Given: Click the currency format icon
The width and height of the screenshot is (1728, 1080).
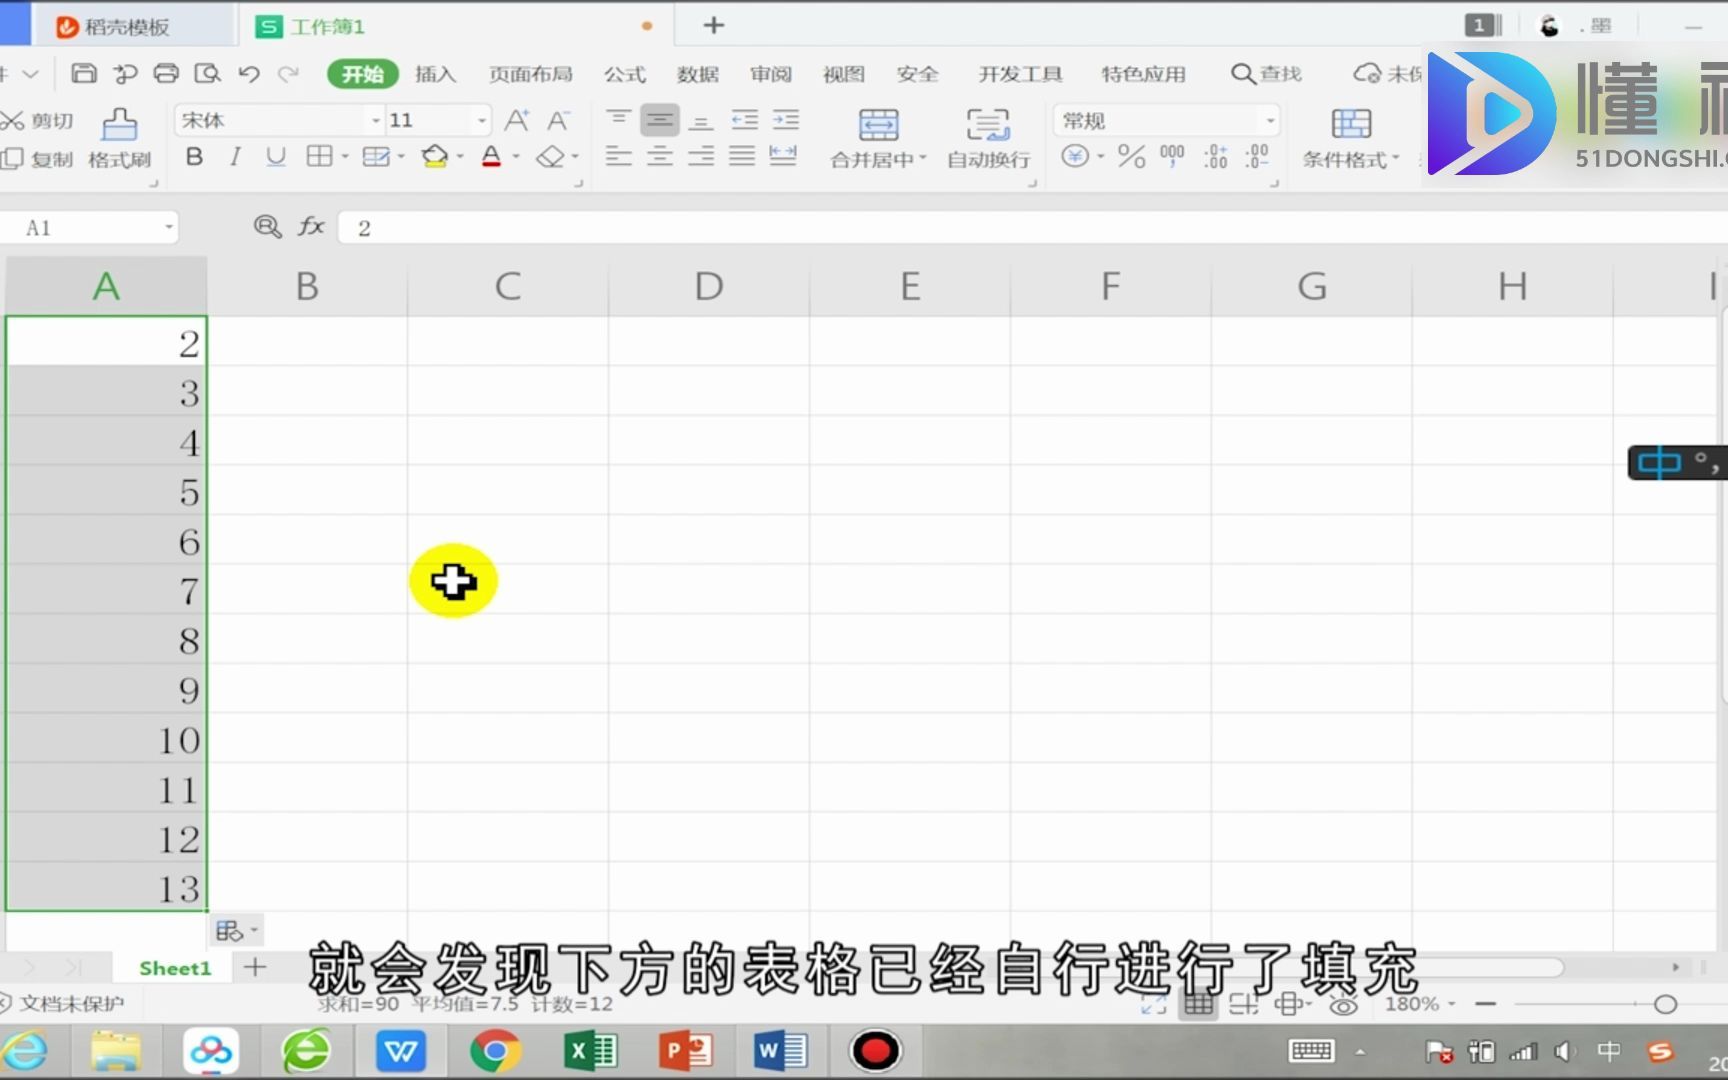Looking at the screenshot, I should [1075, 156].
